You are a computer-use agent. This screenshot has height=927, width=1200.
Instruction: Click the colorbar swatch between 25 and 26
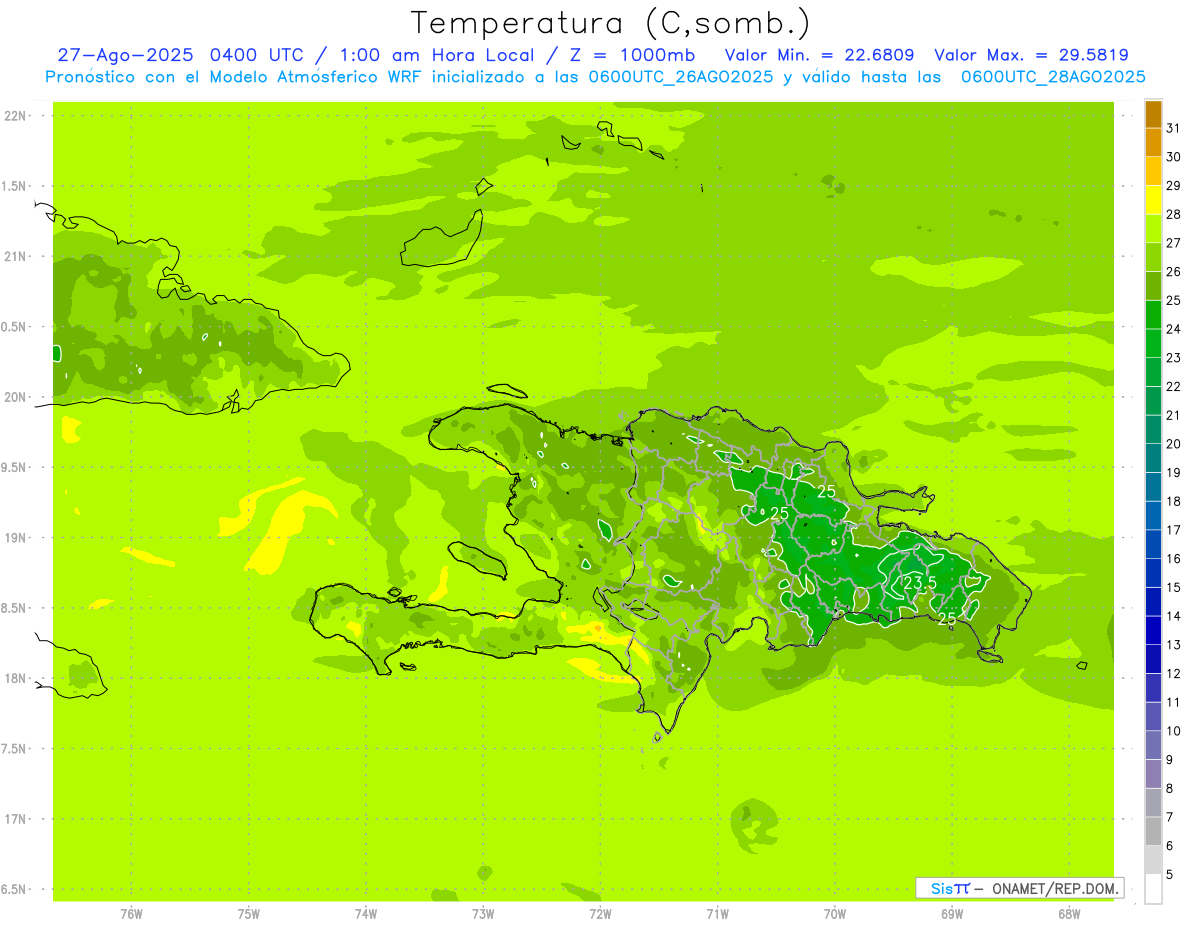(x=1153, y=286)
